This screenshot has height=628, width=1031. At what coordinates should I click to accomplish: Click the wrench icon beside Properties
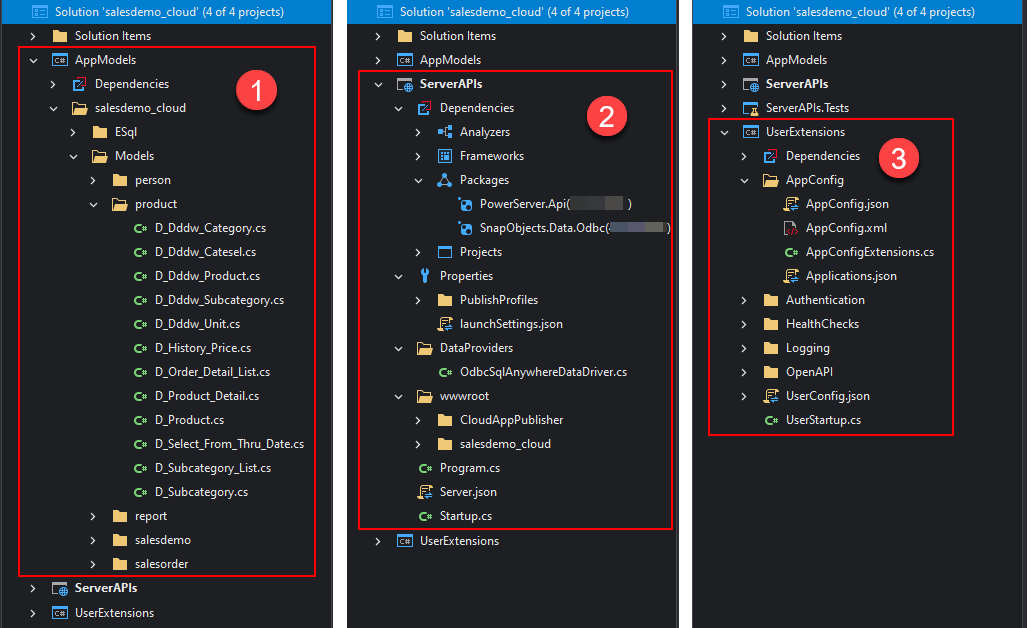pyautogui.click(x=425, y=276)
